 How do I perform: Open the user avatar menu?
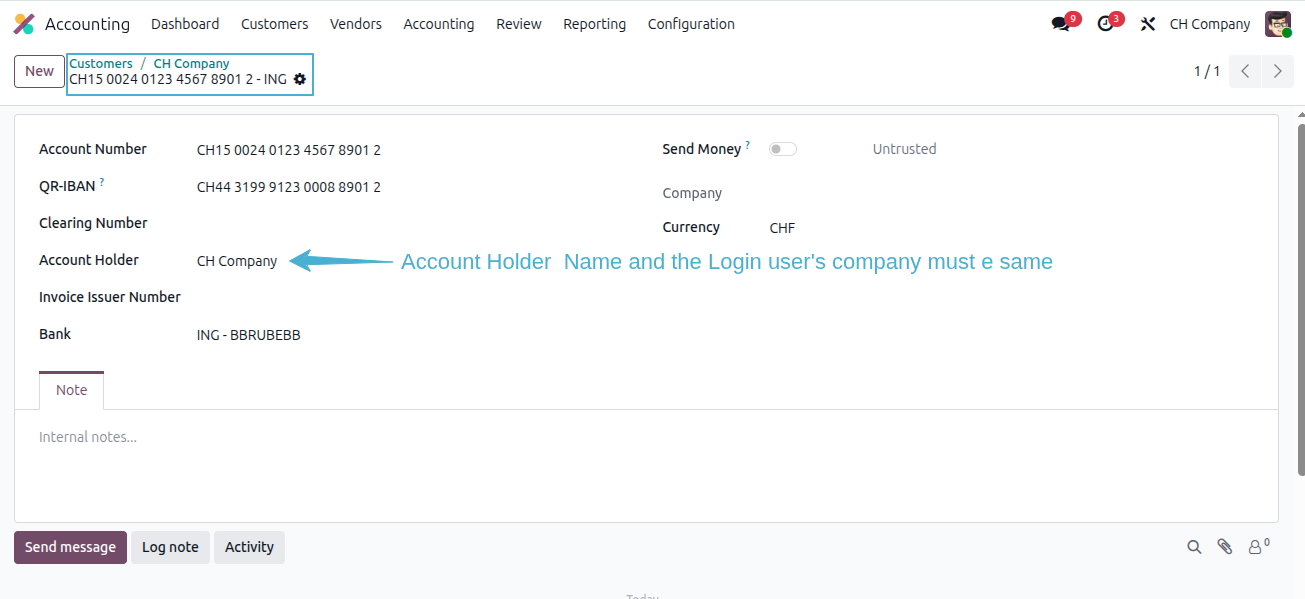point(1278,24)
